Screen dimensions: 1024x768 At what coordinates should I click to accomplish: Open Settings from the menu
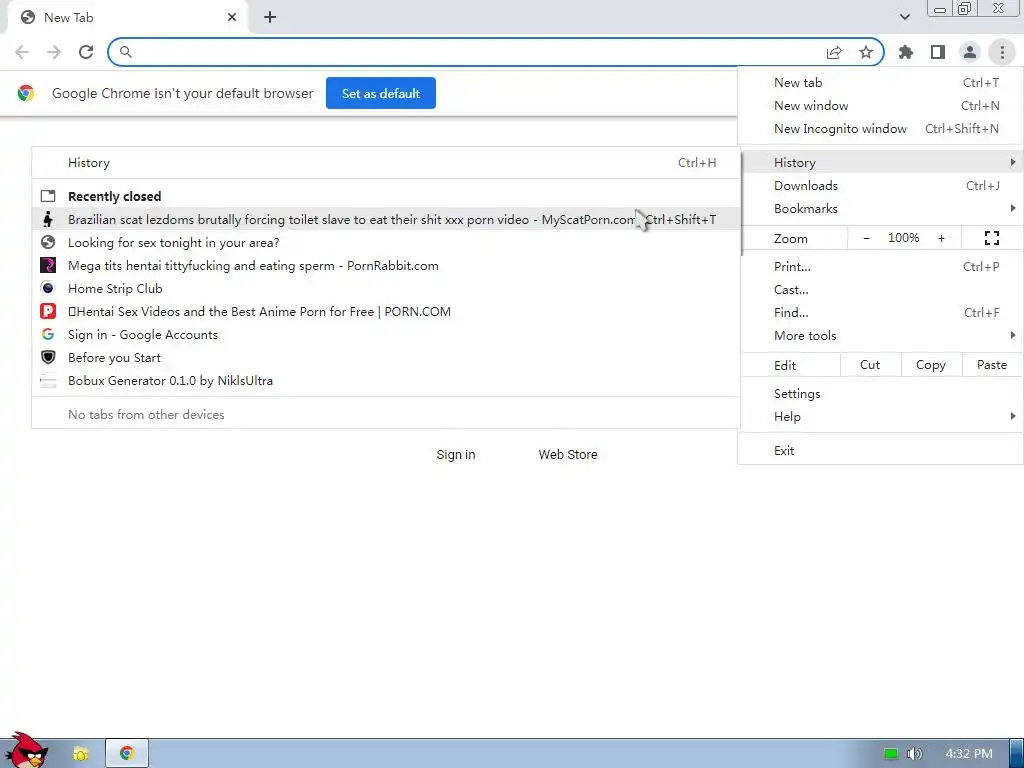(880, 394)
